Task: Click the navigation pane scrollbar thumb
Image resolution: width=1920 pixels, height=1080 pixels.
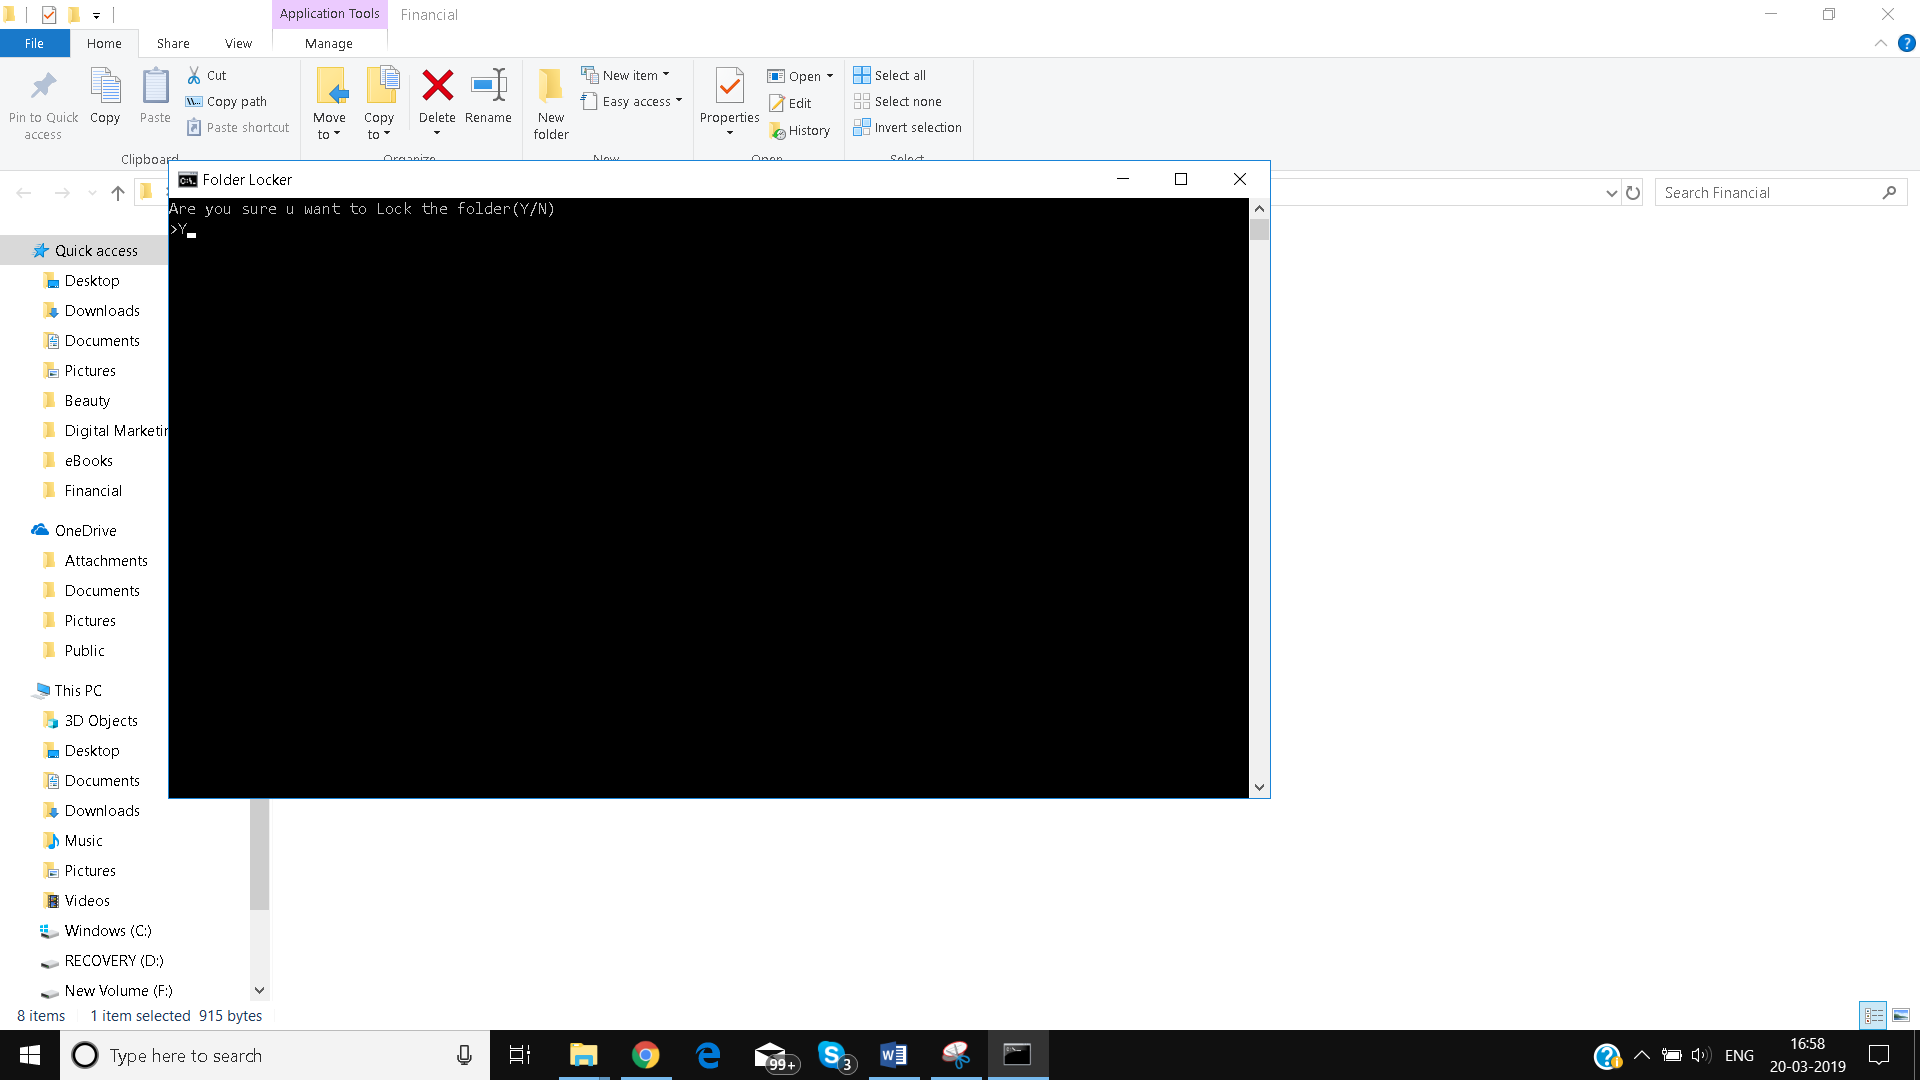Action: click(x=259, y=854)
